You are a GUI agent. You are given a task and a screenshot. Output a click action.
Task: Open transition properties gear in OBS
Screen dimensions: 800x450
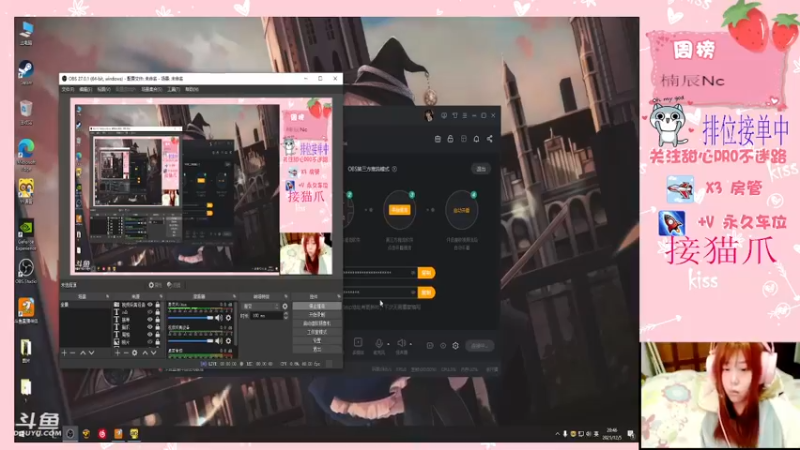285,307
